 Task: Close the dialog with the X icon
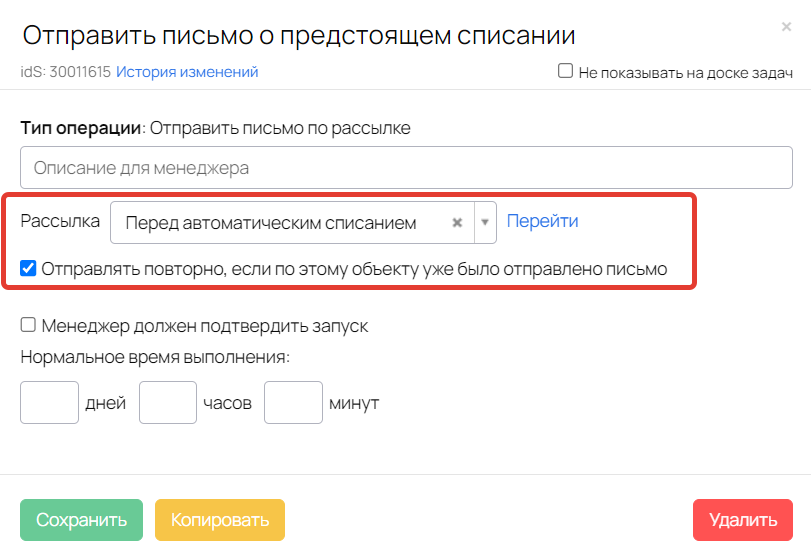[786, 26]
